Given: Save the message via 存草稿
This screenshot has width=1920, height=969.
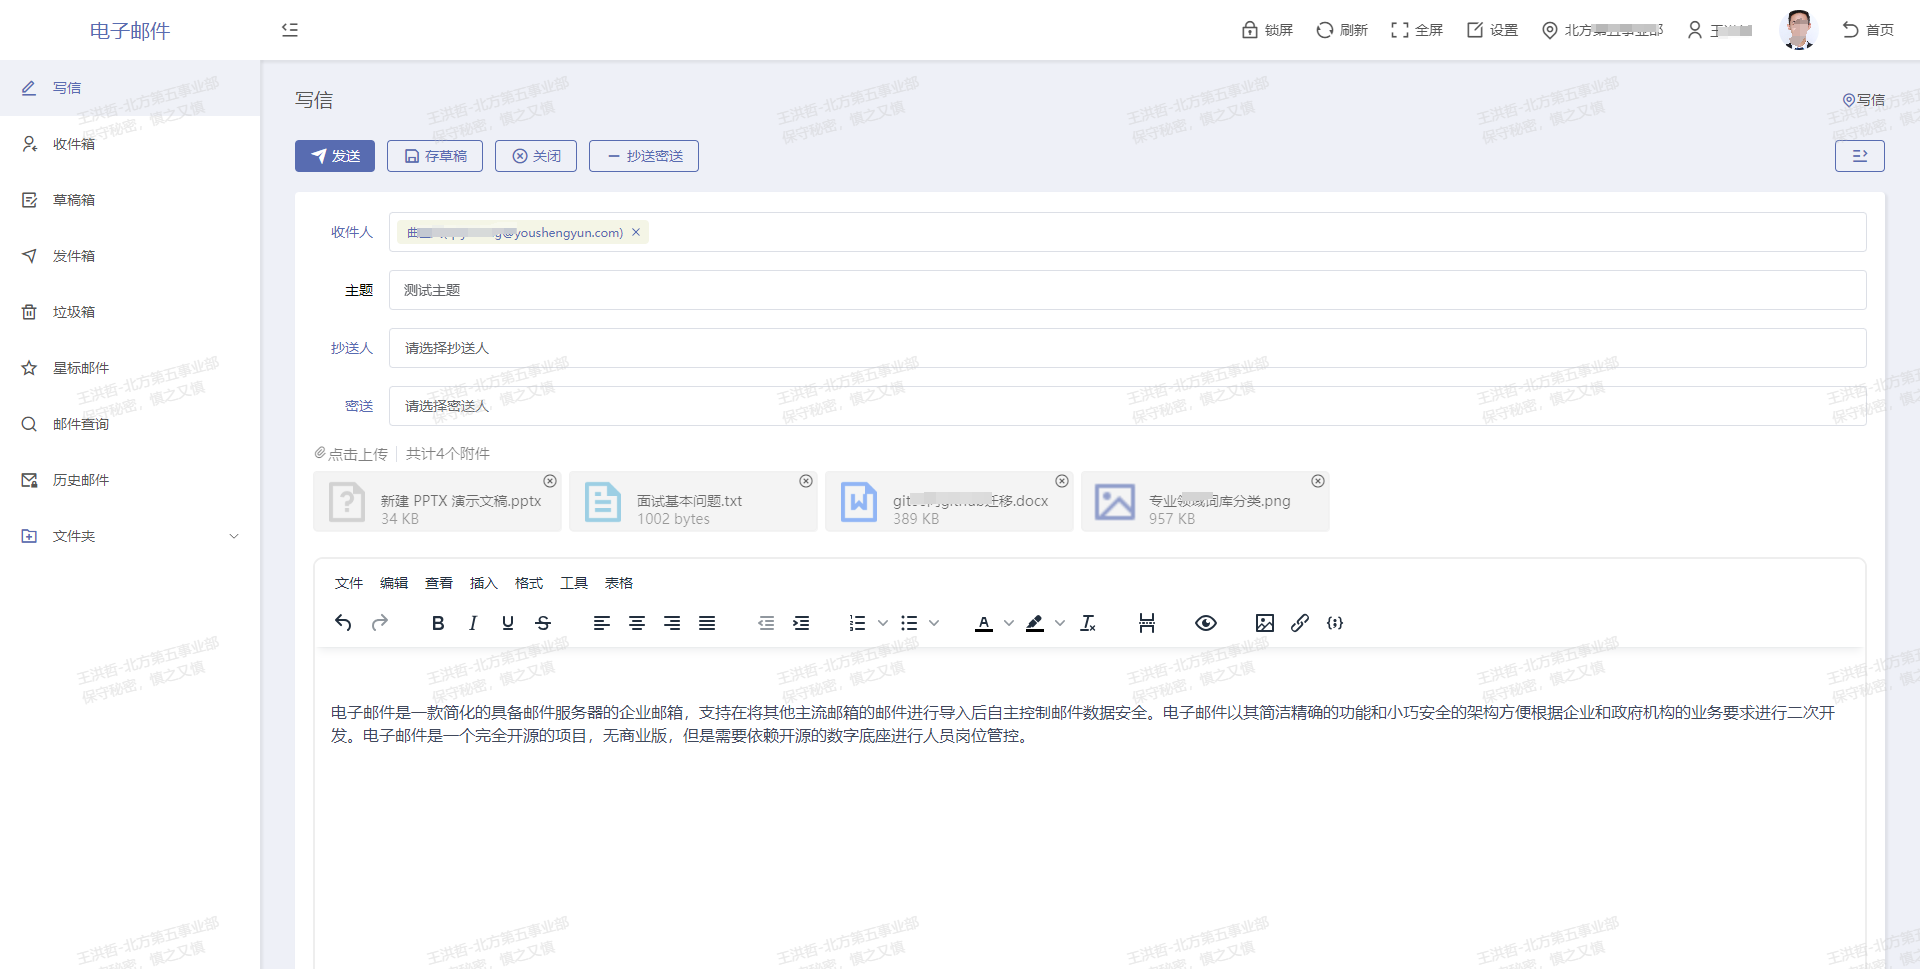Looking at the screenshot, I should tap(435, 156).
